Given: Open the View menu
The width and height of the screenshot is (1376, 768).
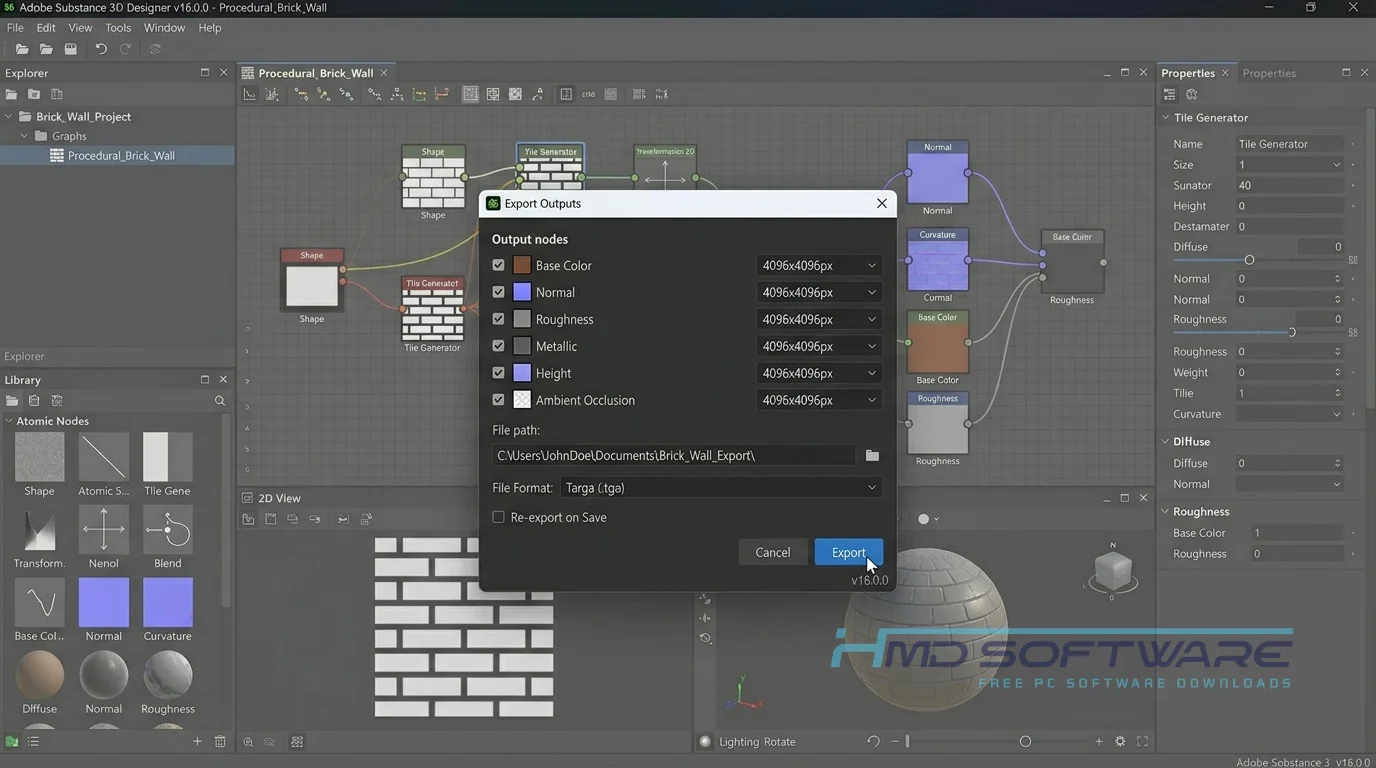Looking at the screenshot, I should [80, 28].
